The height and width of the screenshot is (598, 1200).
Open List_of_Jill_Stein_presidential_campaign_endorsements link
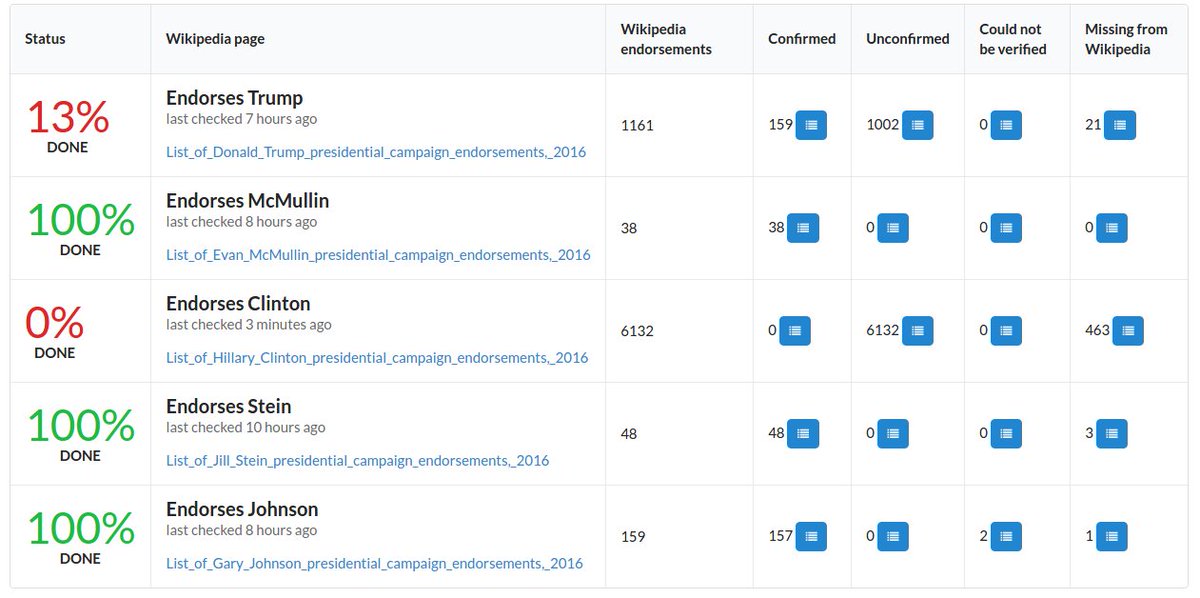point(357,461)
